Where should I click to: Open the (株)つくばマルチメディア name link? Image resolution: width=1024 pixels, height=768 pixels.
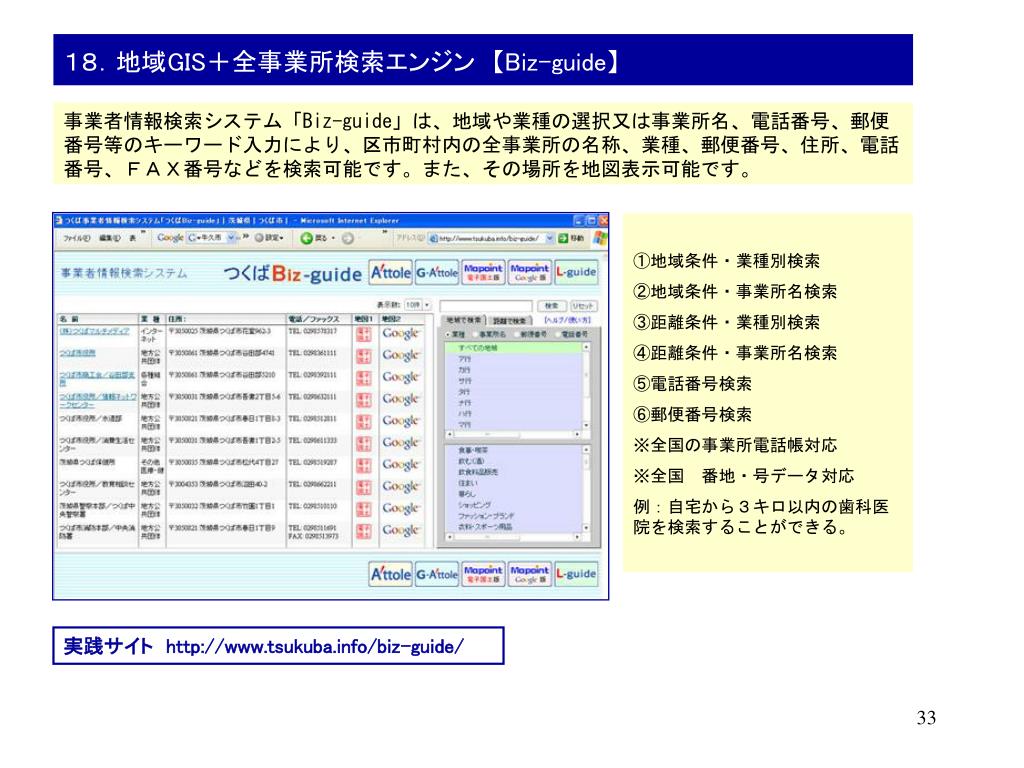click(95, 331)
